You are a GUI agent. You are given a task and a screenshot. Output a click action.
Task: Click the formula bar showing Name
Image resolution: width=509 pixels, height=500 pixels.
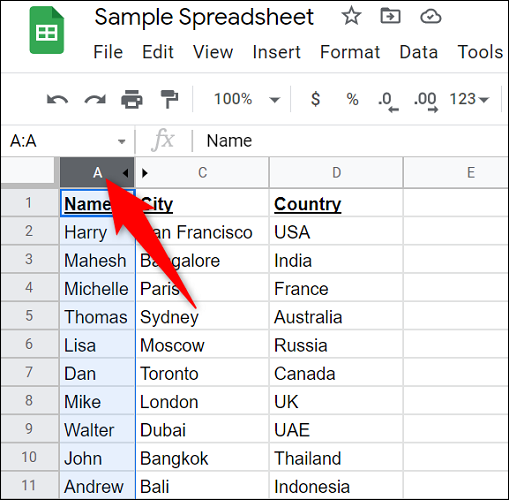point(350,141)
